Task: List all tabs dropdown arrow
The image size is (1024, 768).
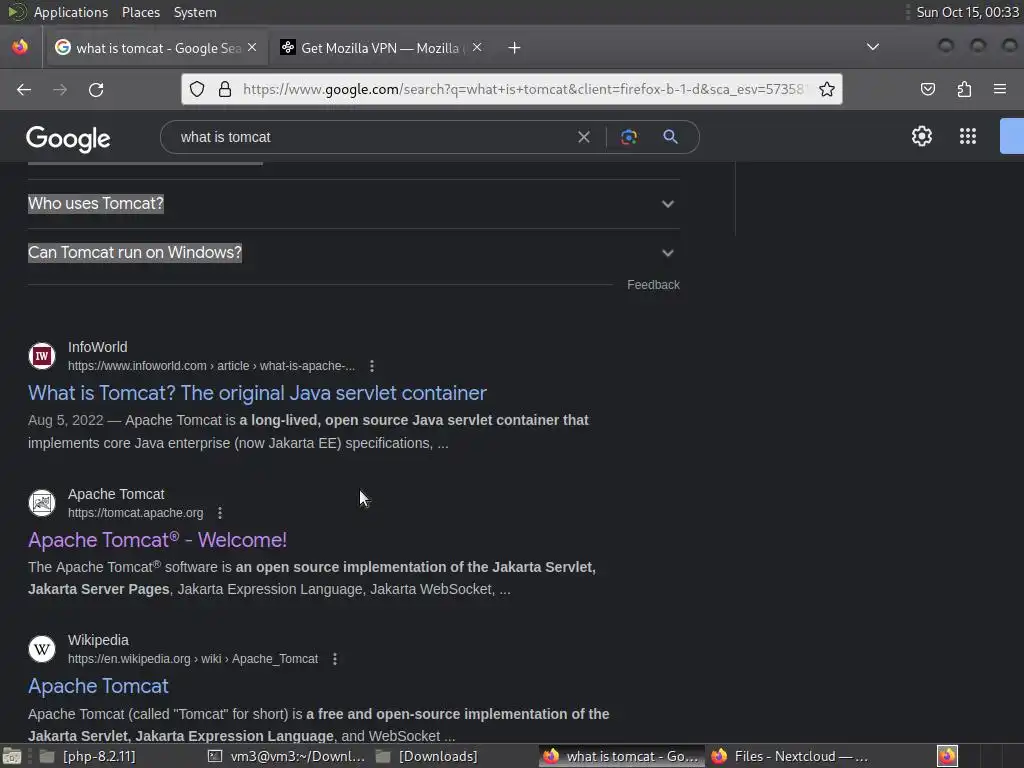Action: (x=872, y=47)
